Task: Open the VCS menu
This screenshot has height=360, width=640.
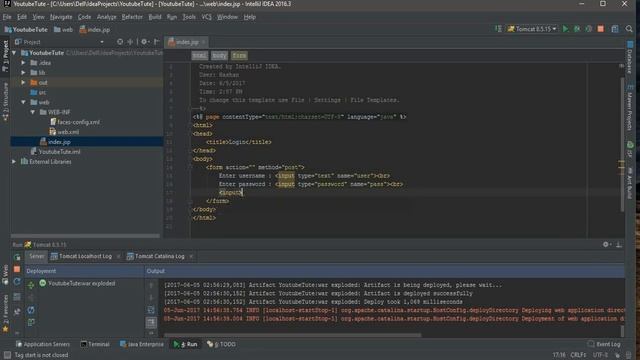Action: pos(207,17)
